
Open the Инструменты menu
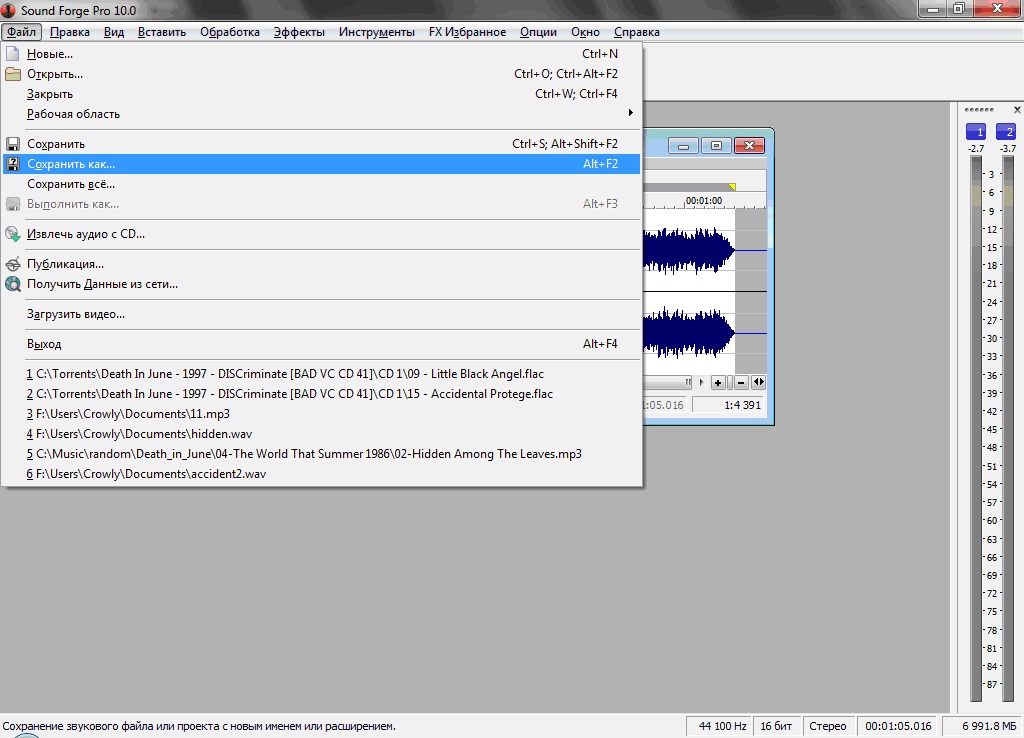coord(377,32)
